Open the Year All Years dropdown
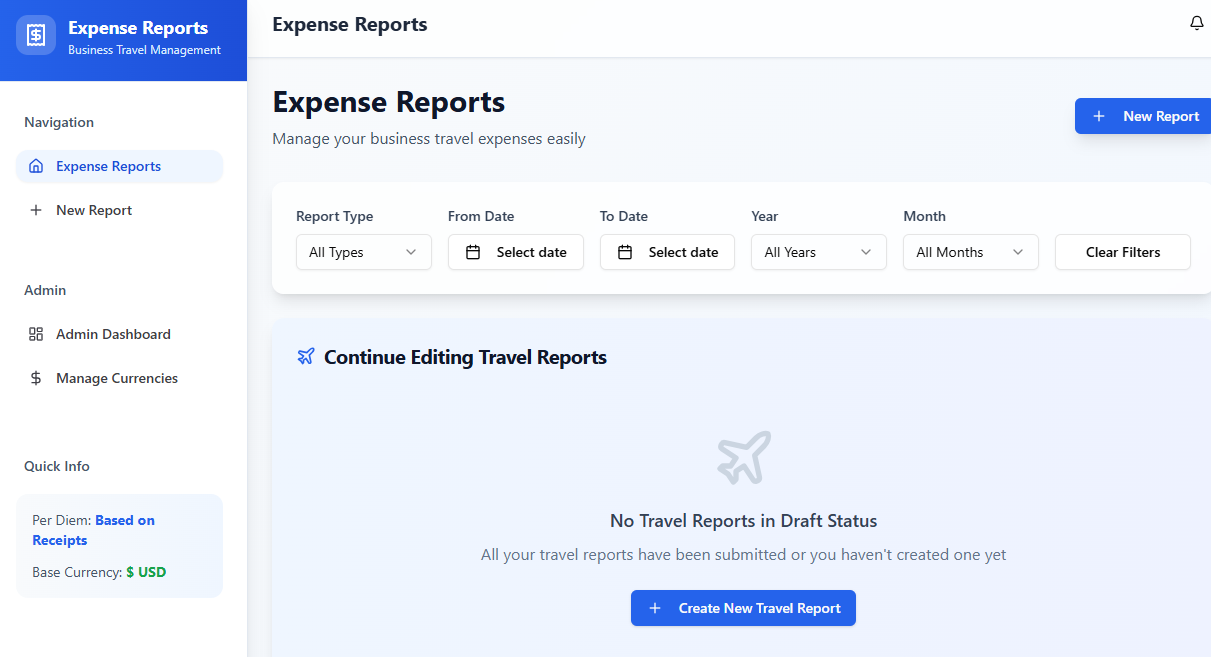Screen dimensions: 1211x657 [x=819, y=252]
